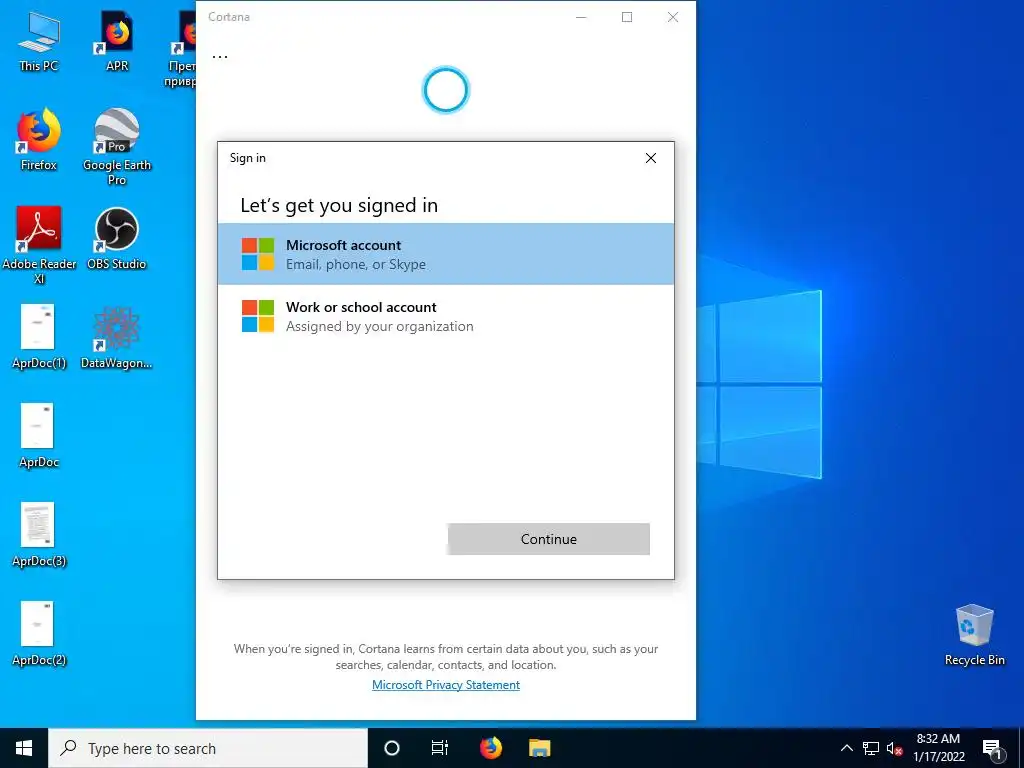Select the DataWagon shortcut icon

point(117,337)
